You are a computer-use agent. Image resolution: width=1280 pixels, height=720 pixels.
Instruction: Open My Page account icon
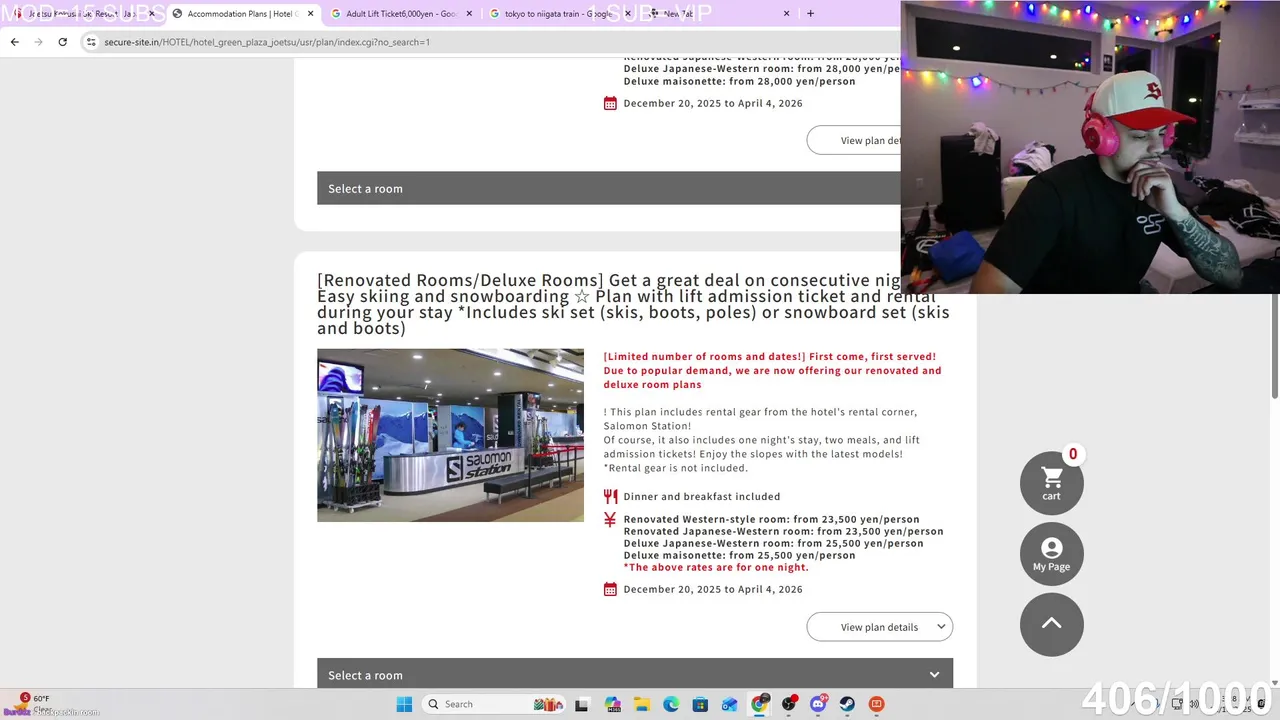point(1051,554)
